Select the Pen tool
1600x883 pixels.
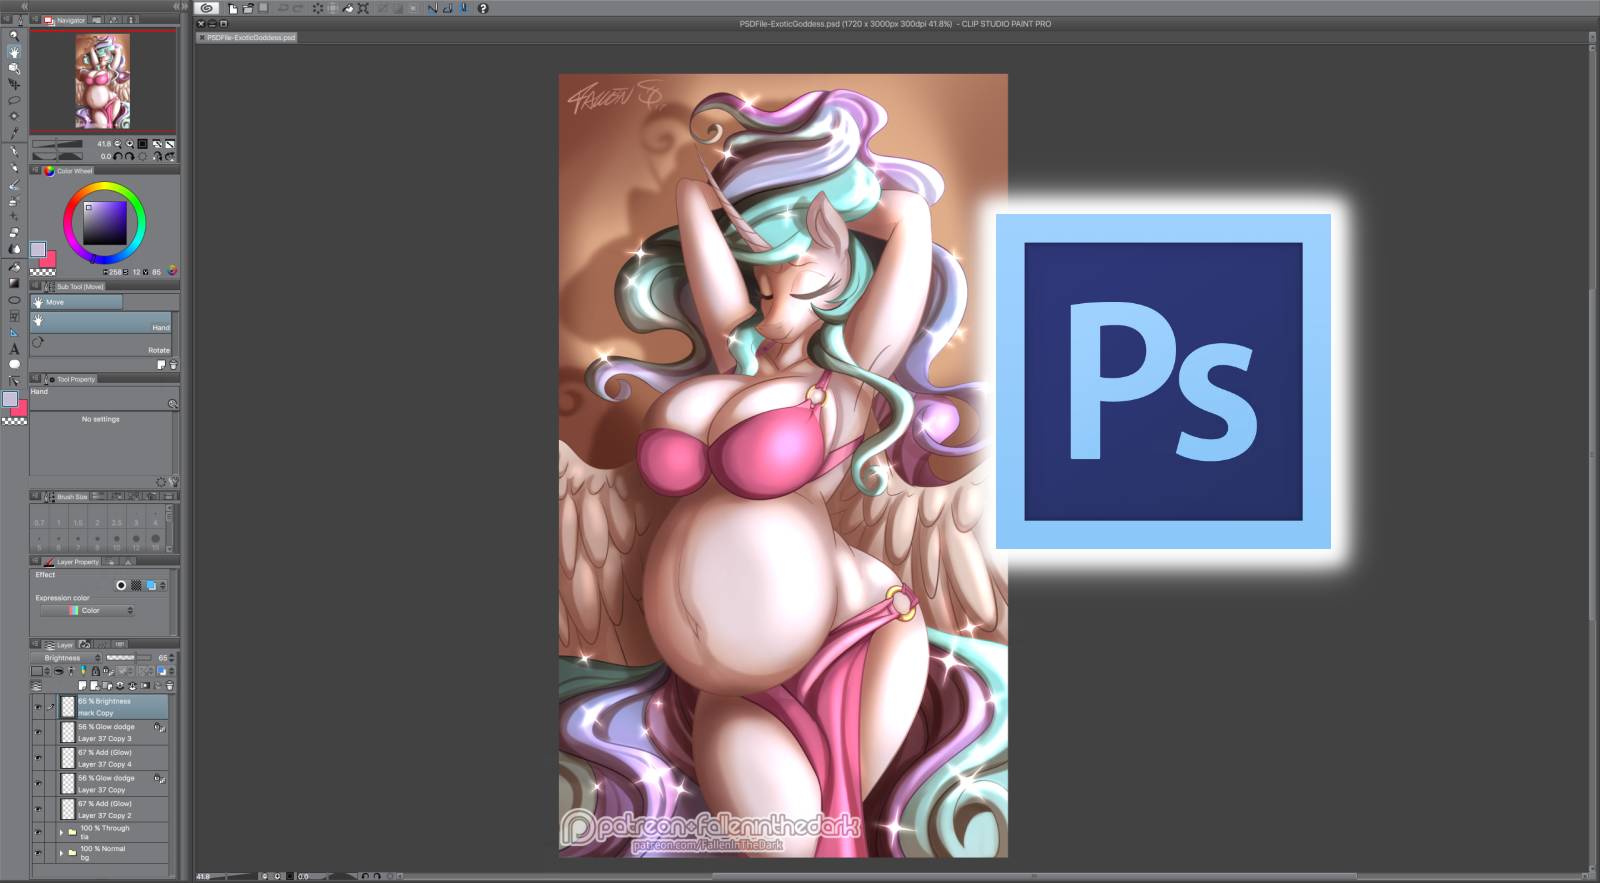point(14,152)
